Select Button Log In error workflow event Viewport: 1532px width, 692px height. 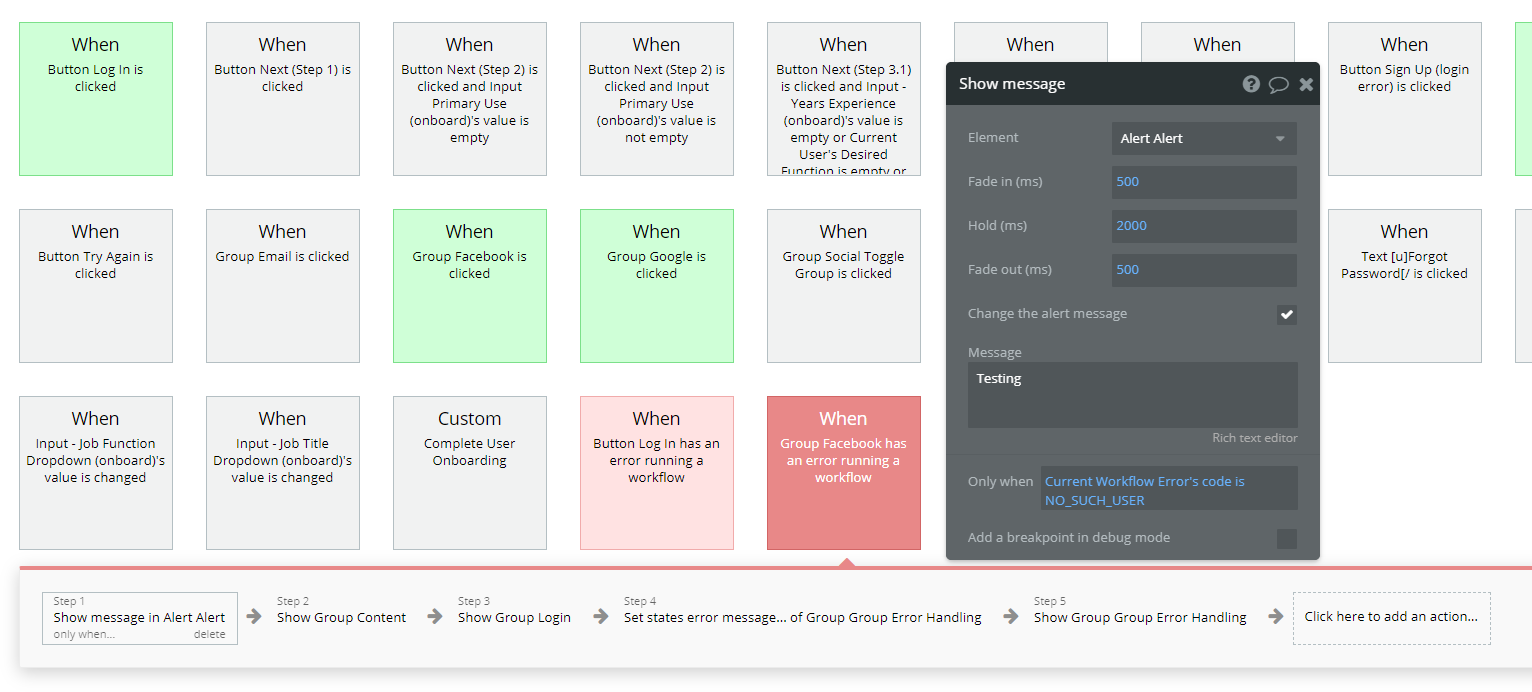point(656,473)
